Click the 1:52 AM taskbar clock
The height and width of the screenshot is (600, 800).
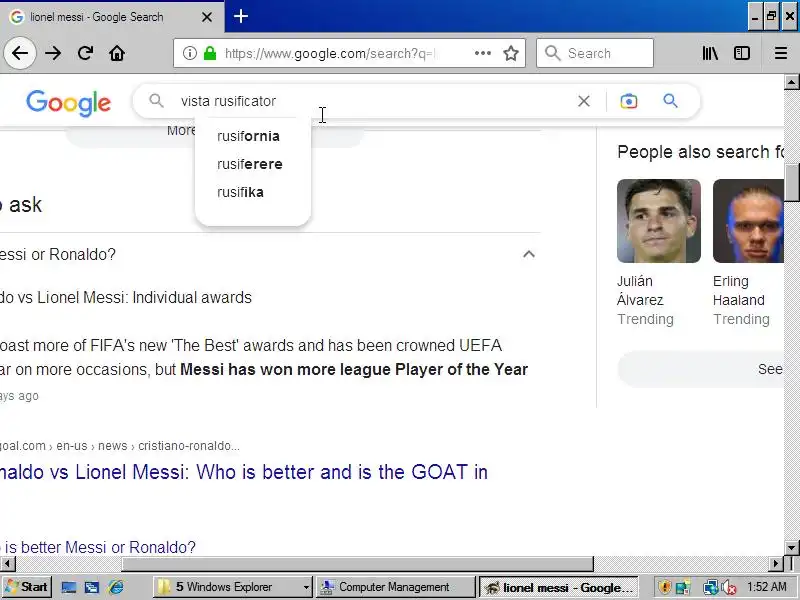click(766, 587)
